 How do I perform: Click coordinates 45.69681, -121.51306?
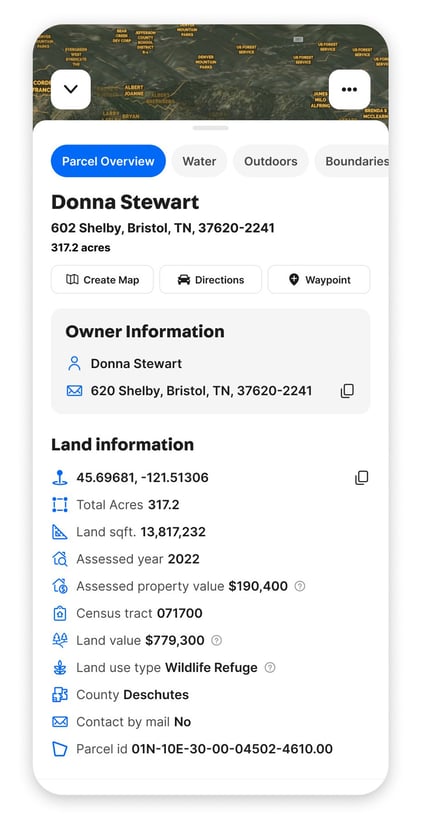point(143,478)
